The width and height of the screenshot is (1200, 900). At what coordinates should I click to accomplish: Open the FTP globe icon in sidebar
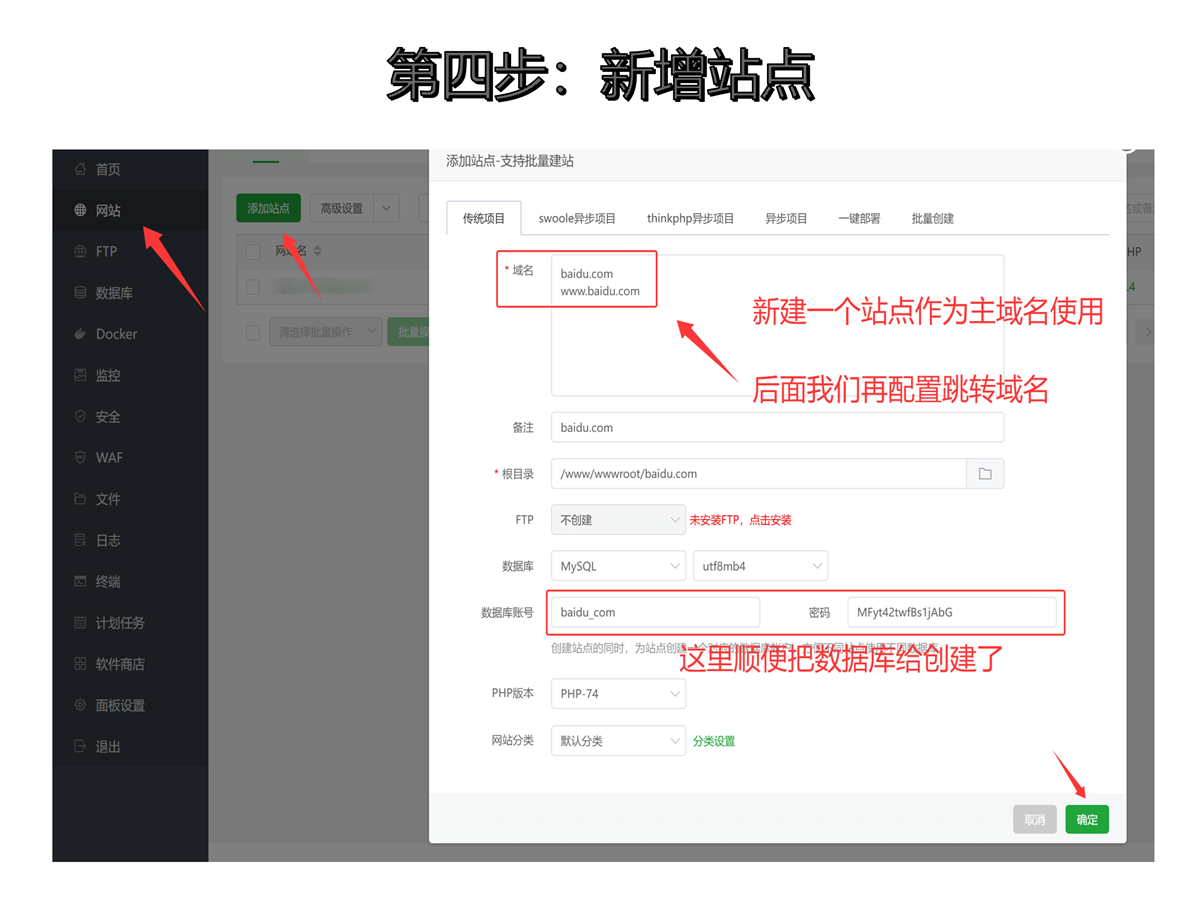coord(80,252)
